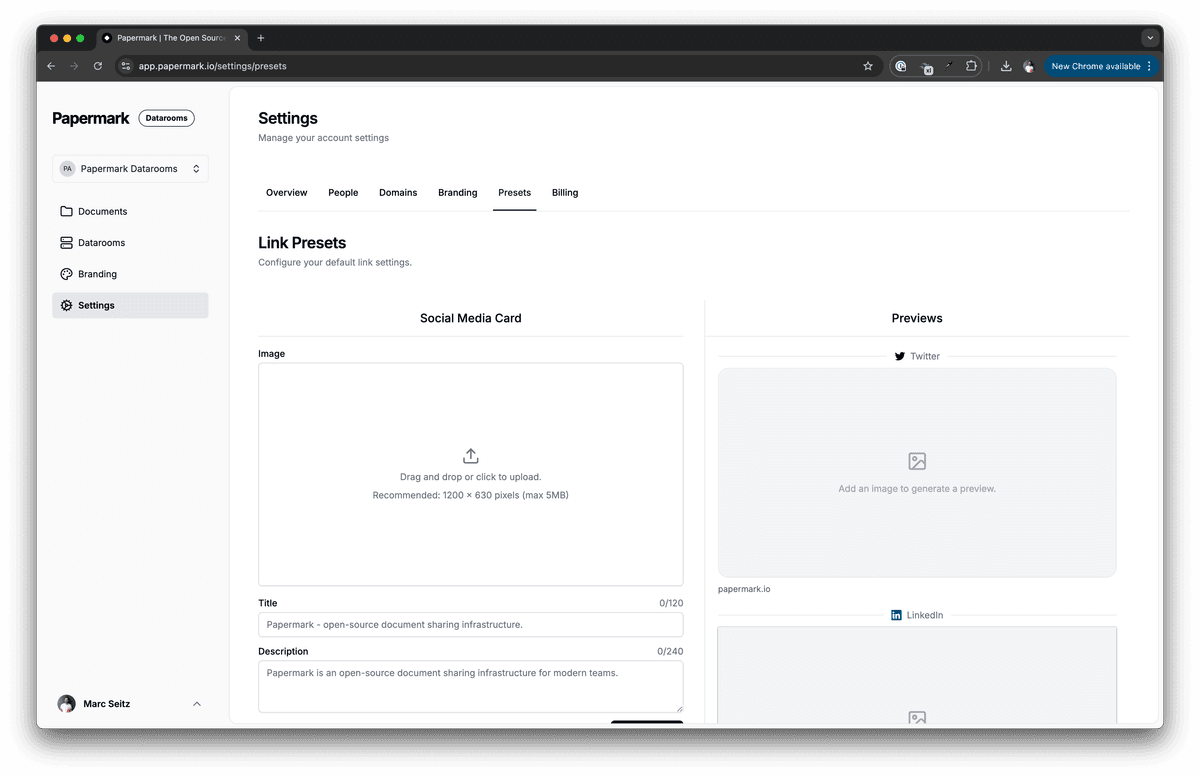1200x777 pixels.
Task: Click the Datarooms badge next to logo
Action: (x=166, y=118)
